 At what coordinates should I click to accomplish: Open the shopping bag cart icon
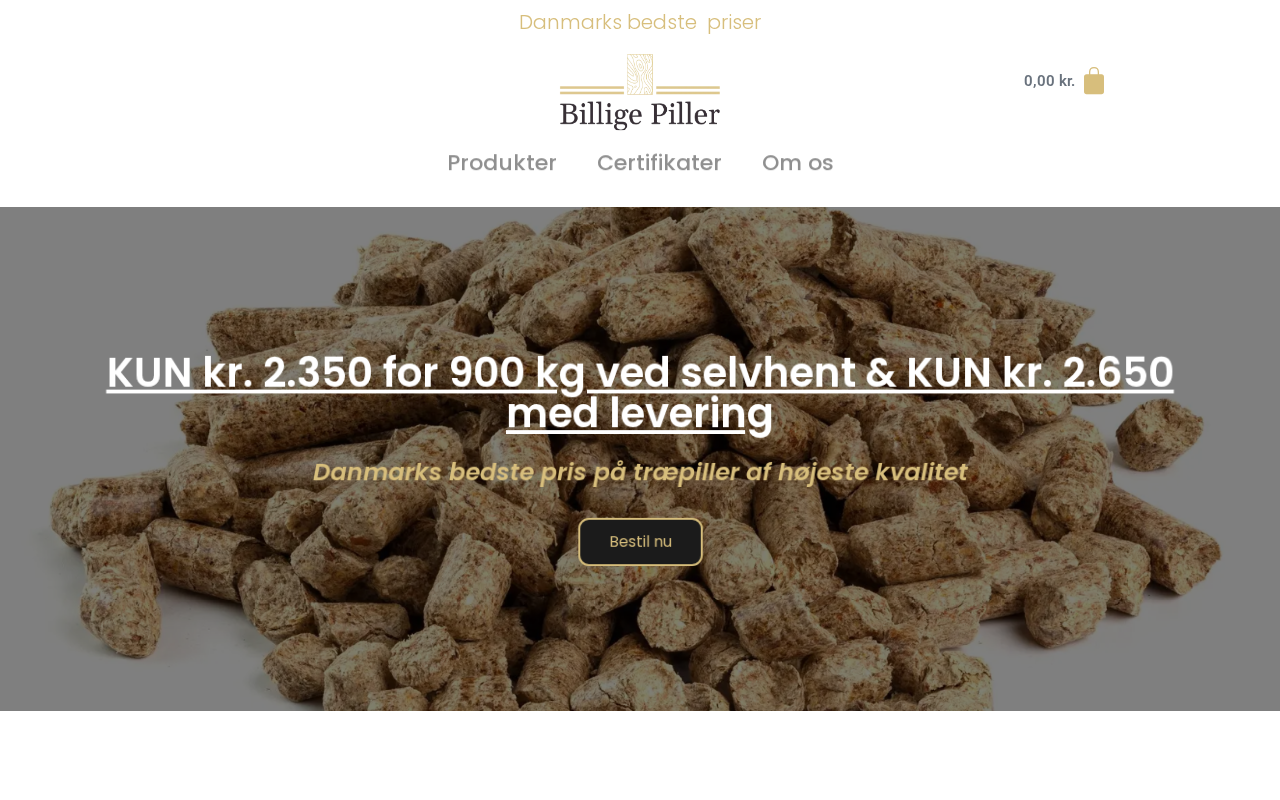[1094, 81]
